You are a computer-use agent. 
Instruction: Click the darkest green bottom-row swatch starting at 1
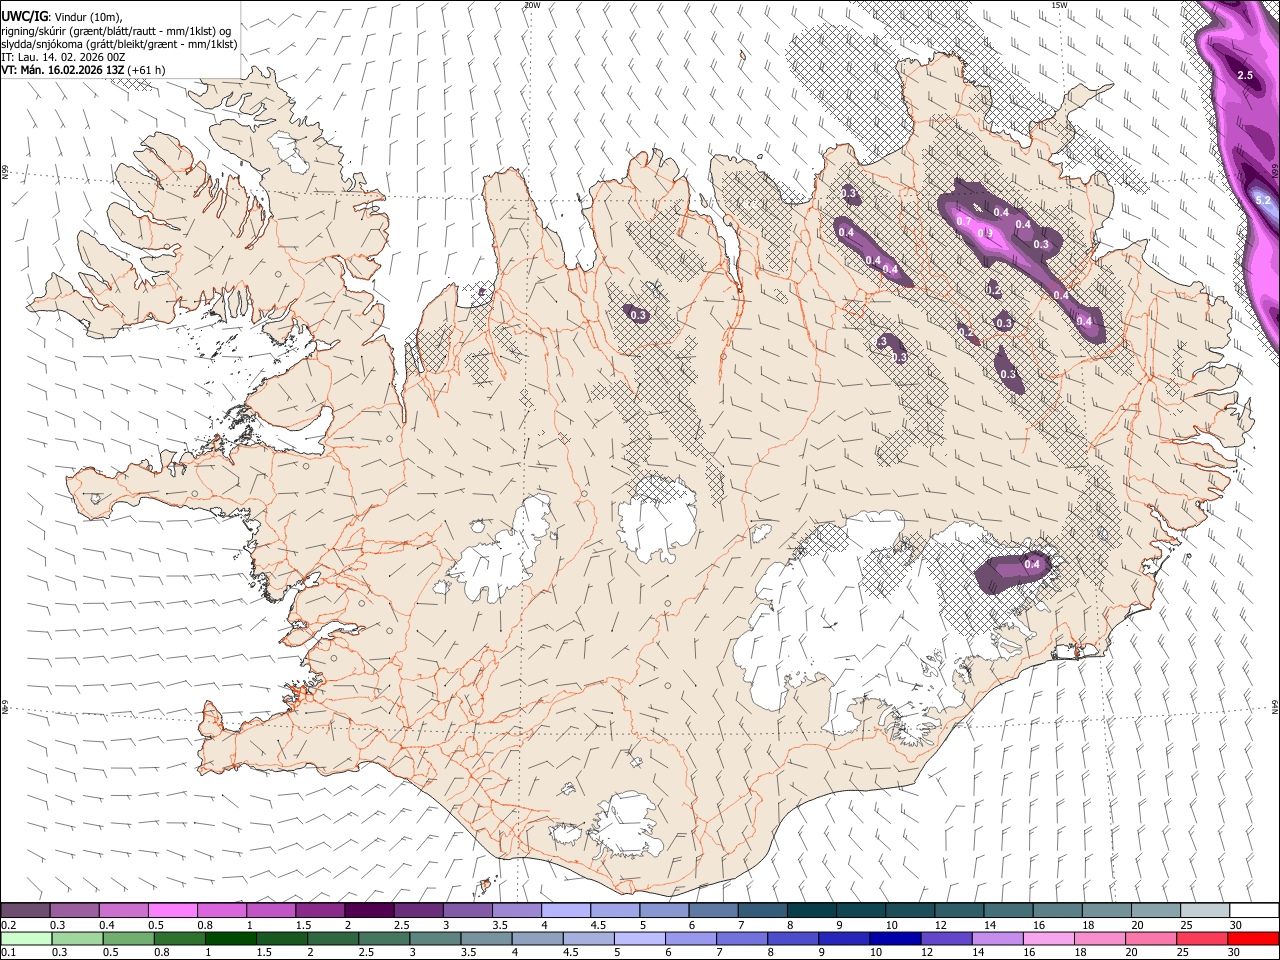(x=230, y=939)
